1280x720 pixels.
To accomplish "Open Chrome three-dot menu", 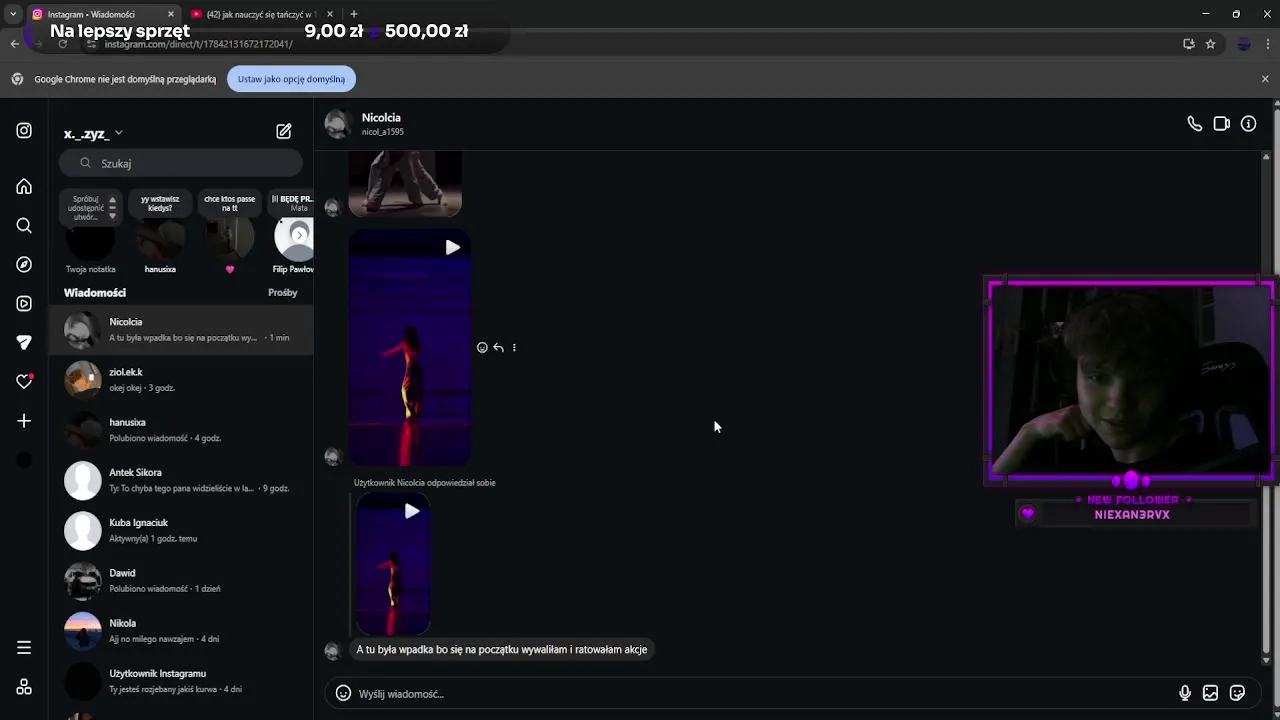I will pos(1267,44).
